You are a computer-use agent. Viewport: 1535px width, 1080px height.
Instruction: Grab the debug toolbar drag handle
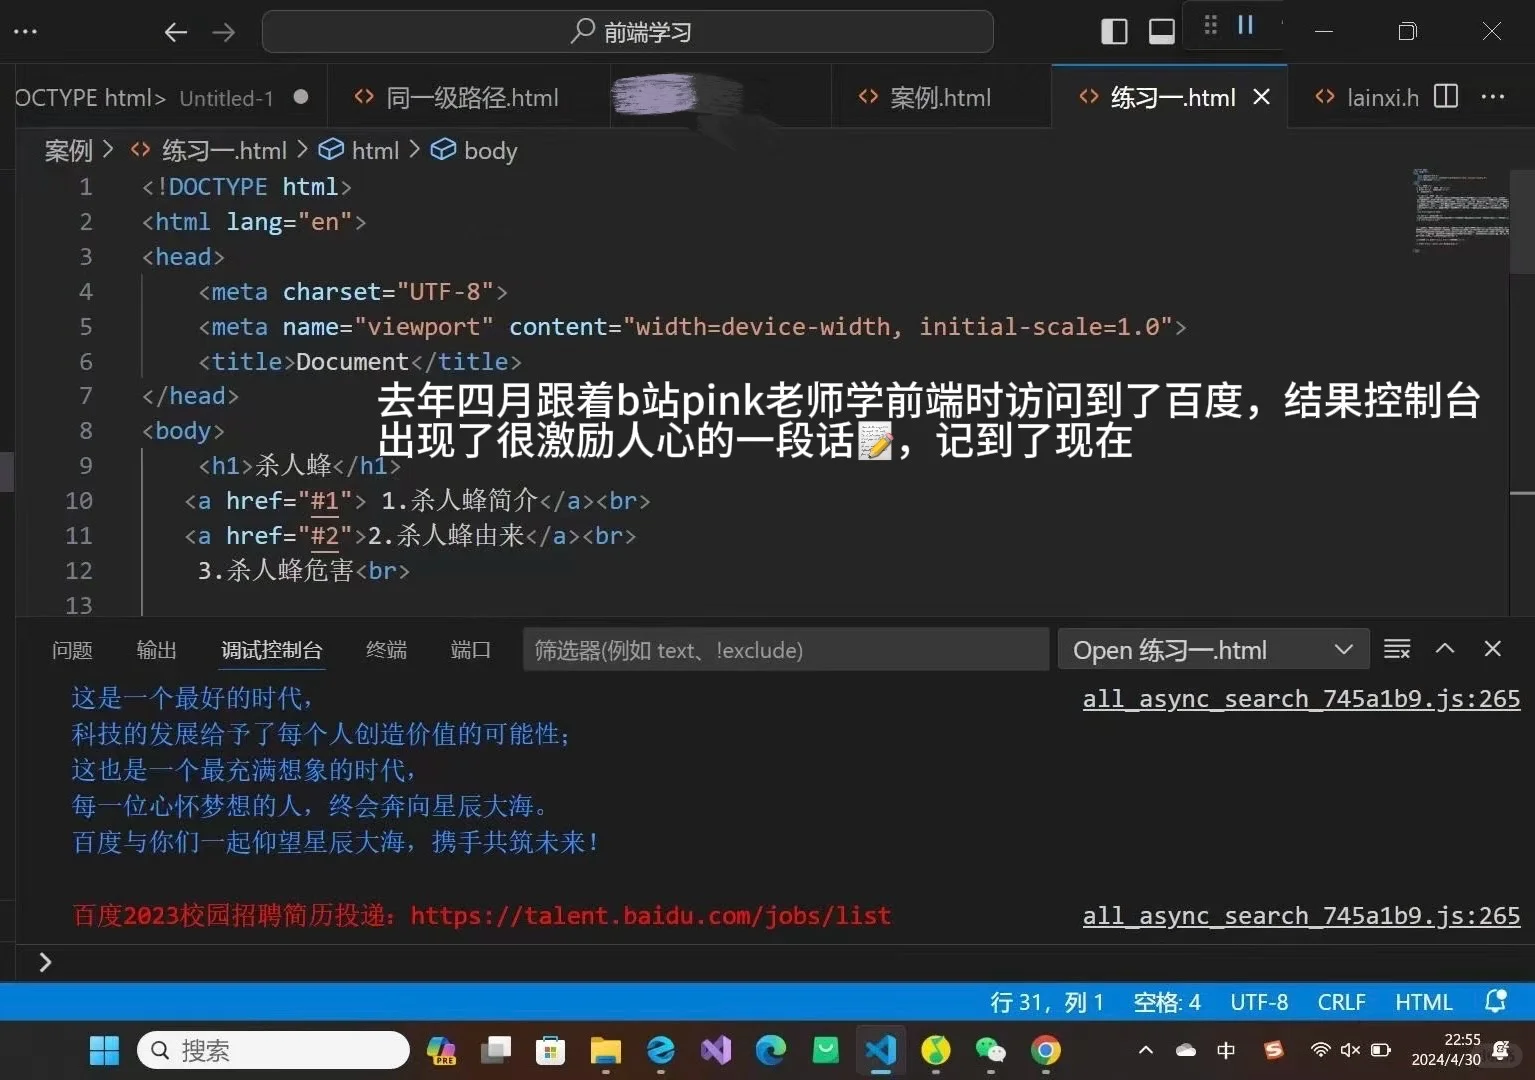tap(1210, 25)
